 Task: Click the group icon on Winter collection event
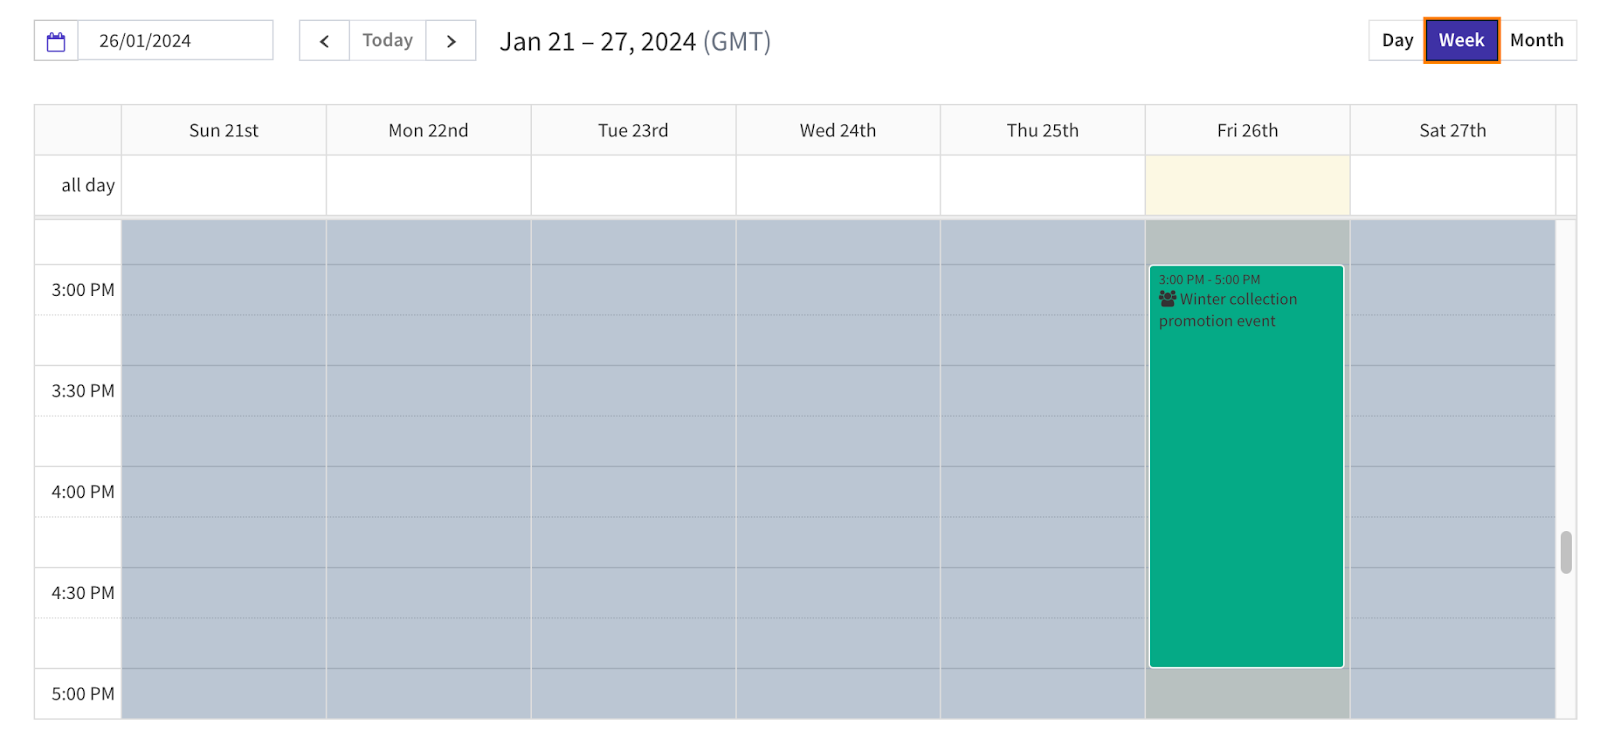tap(1167, 299)
